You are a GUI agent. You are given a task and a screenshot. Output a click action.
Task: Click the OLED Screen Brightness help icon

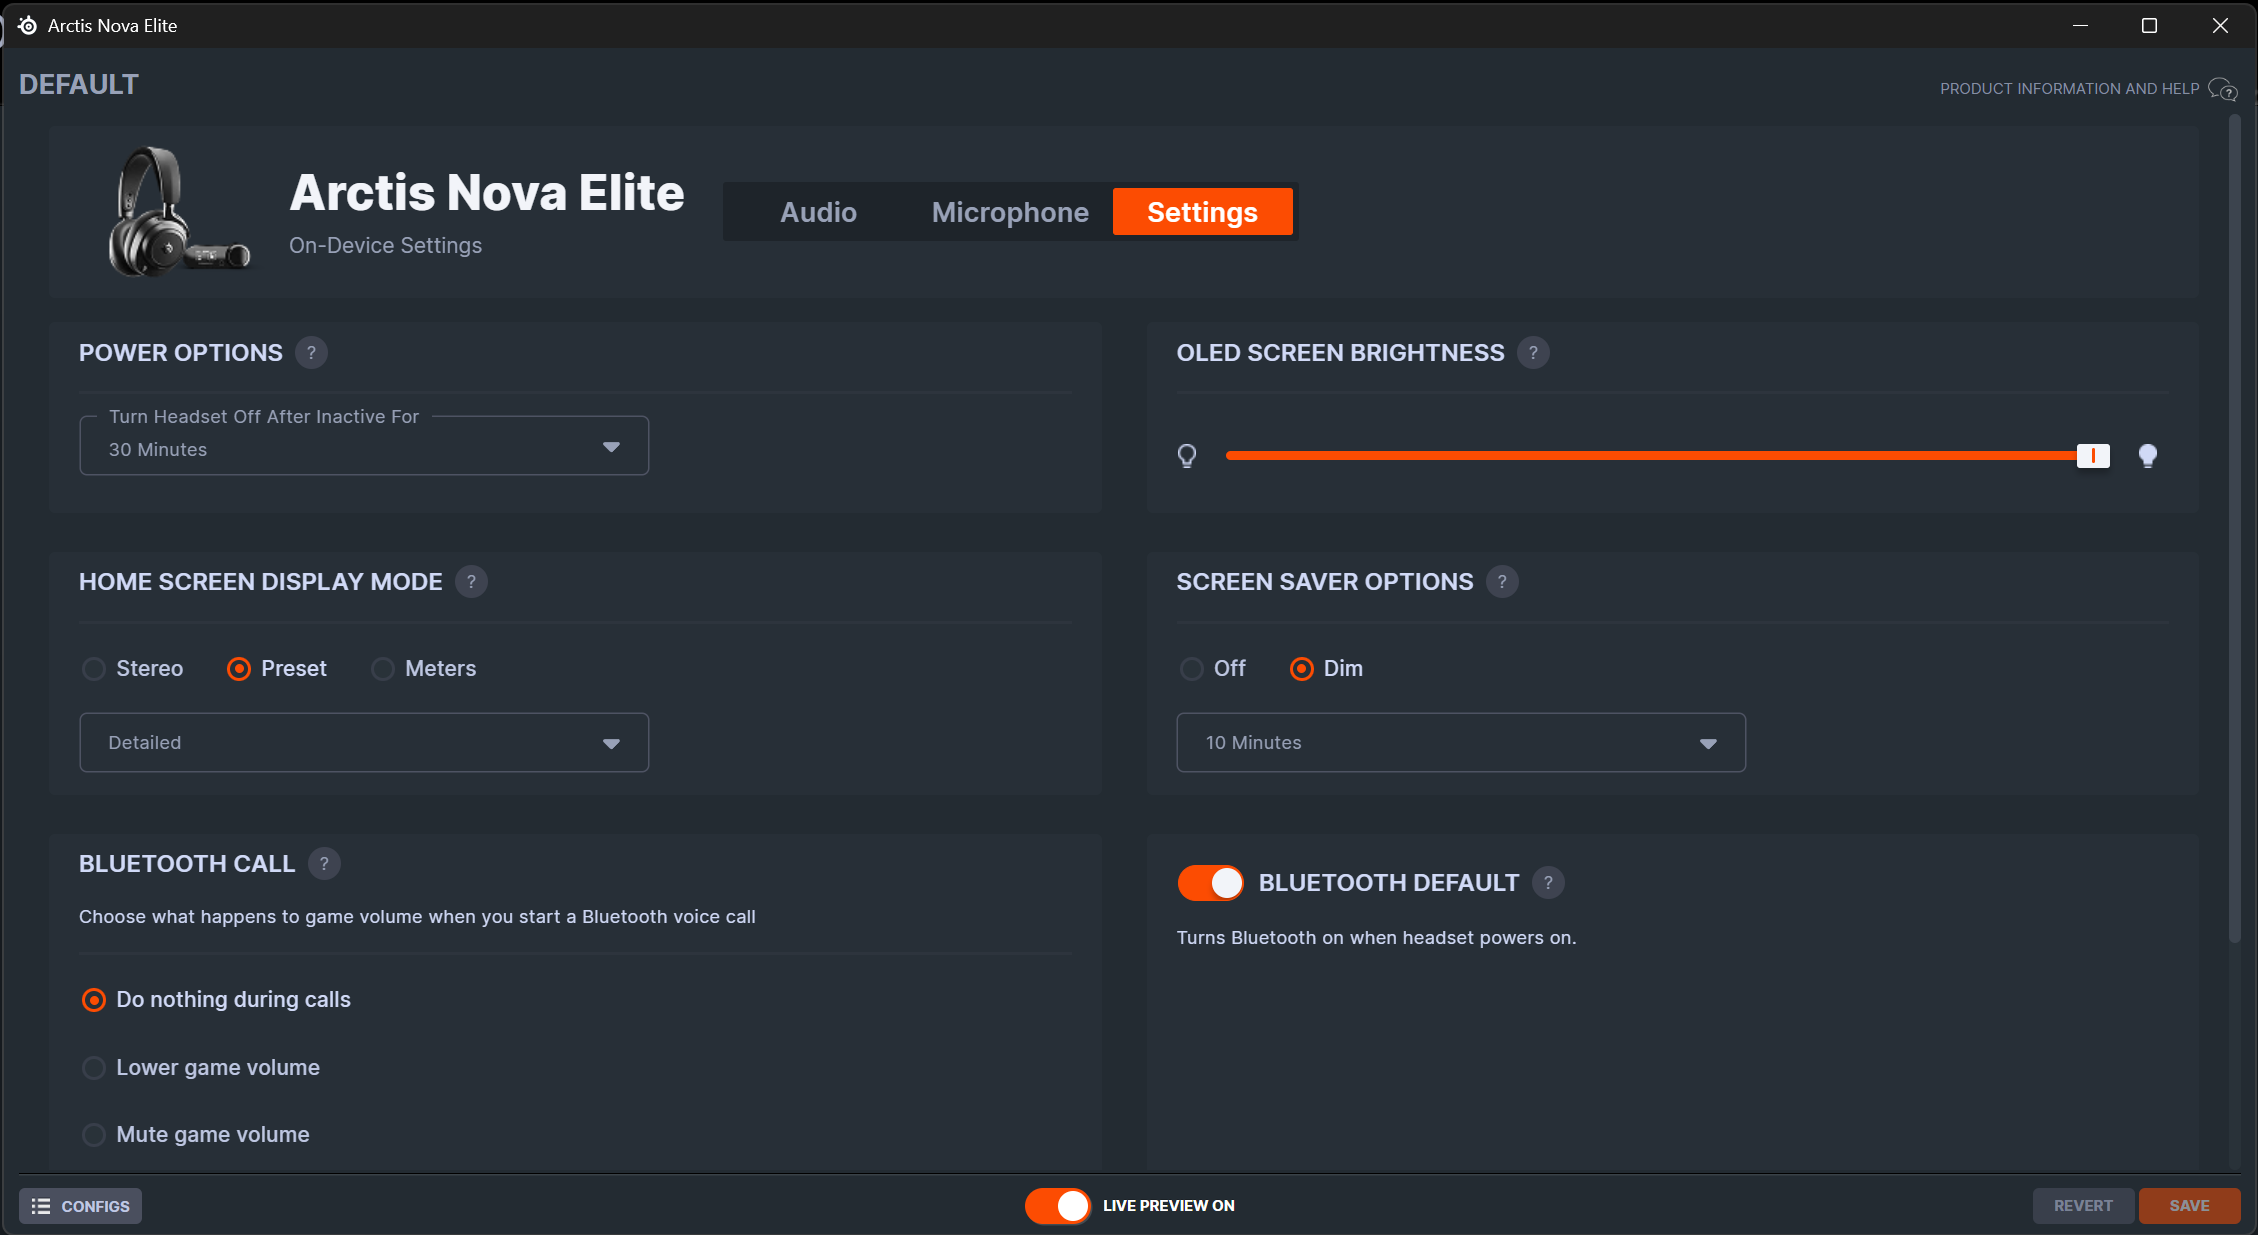pos(1533,353)
